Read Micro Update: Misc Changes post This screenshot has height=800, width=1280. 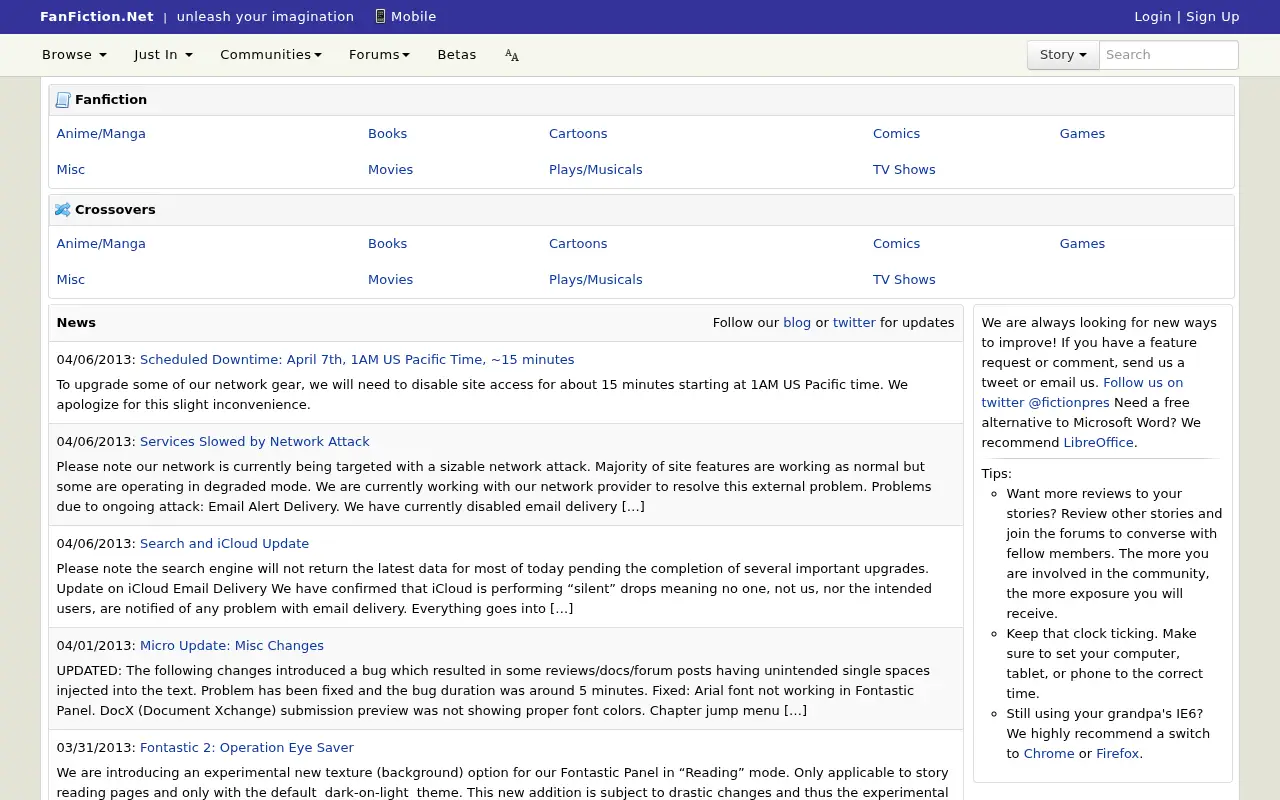232,646
